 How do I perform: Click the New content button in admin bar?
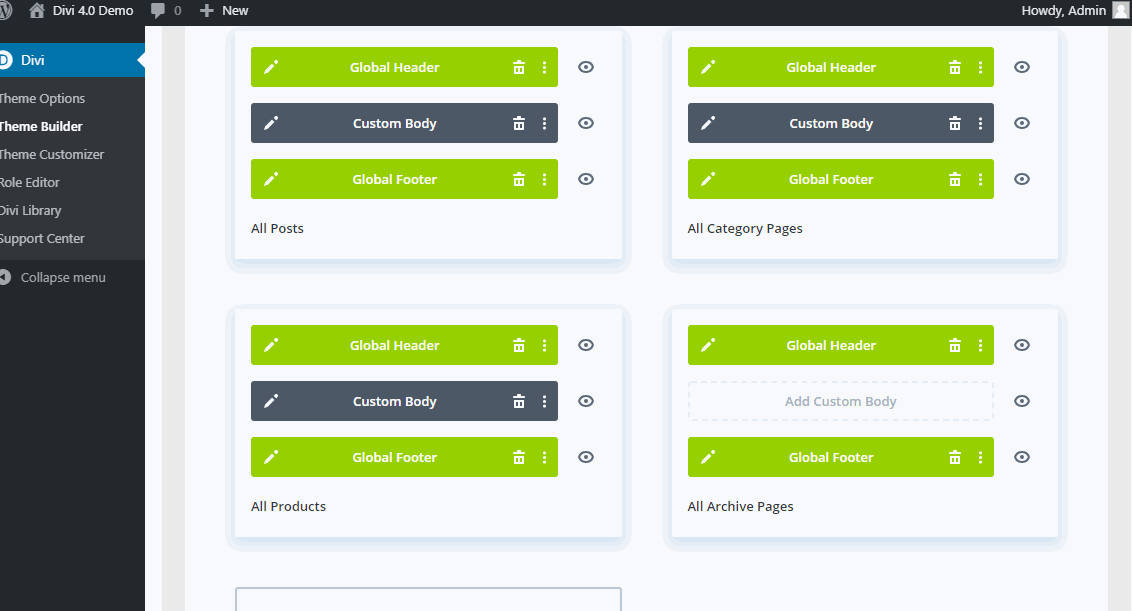224,11
